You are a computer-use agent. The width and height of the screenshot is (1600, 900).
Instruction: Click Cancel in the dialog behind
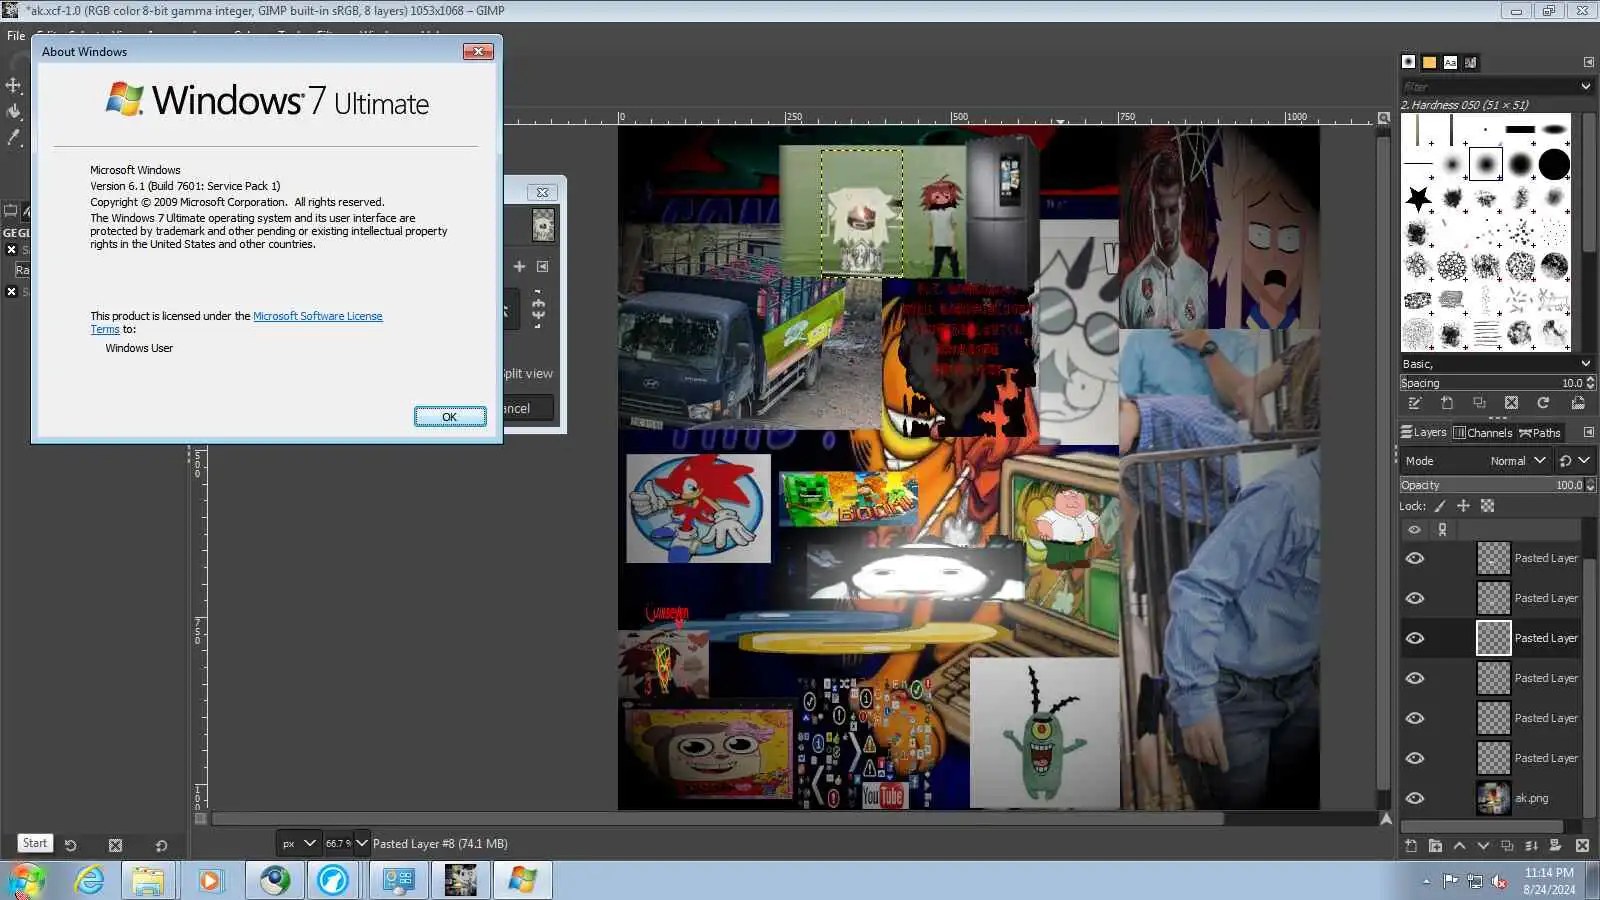(x=528, y=408)
